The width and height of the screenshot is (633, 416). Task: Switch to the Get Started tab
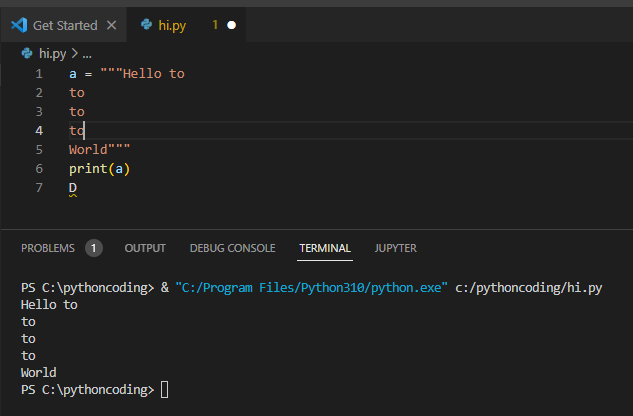(x=64, y=25)
